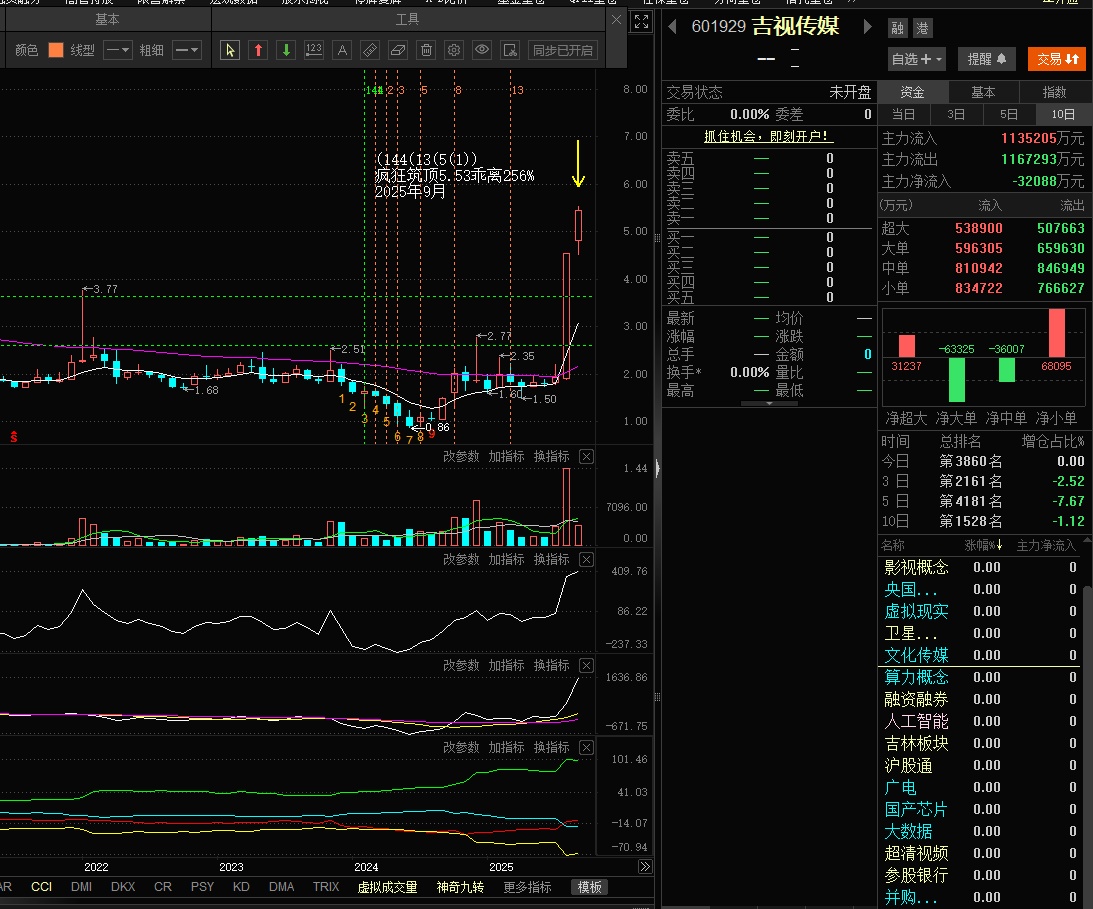Click the timeline scroll-to-end arrow

(x=645, y=866)
